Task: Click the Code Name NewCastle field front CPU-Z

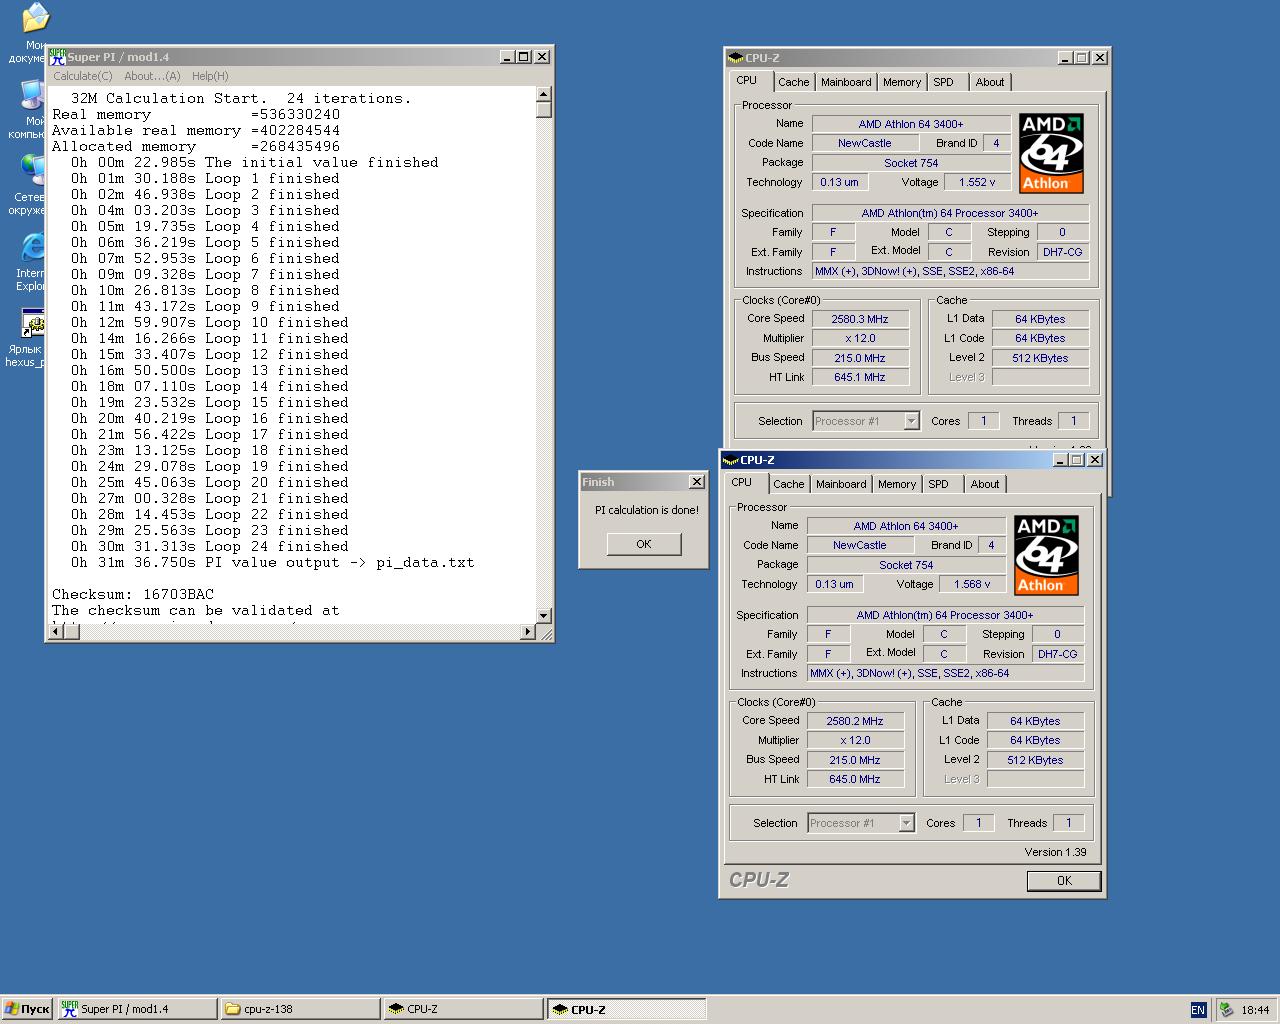Action: coord(860,545)
